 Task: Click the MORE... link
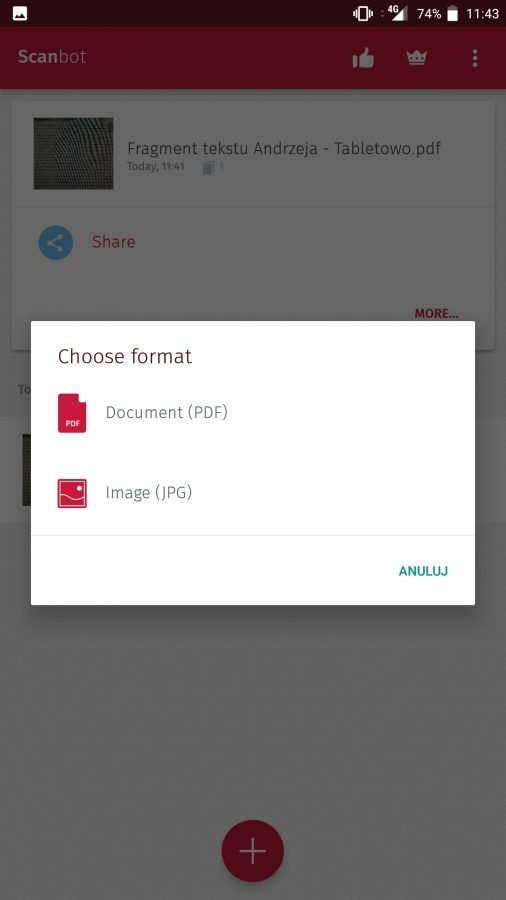coord(437,313)
